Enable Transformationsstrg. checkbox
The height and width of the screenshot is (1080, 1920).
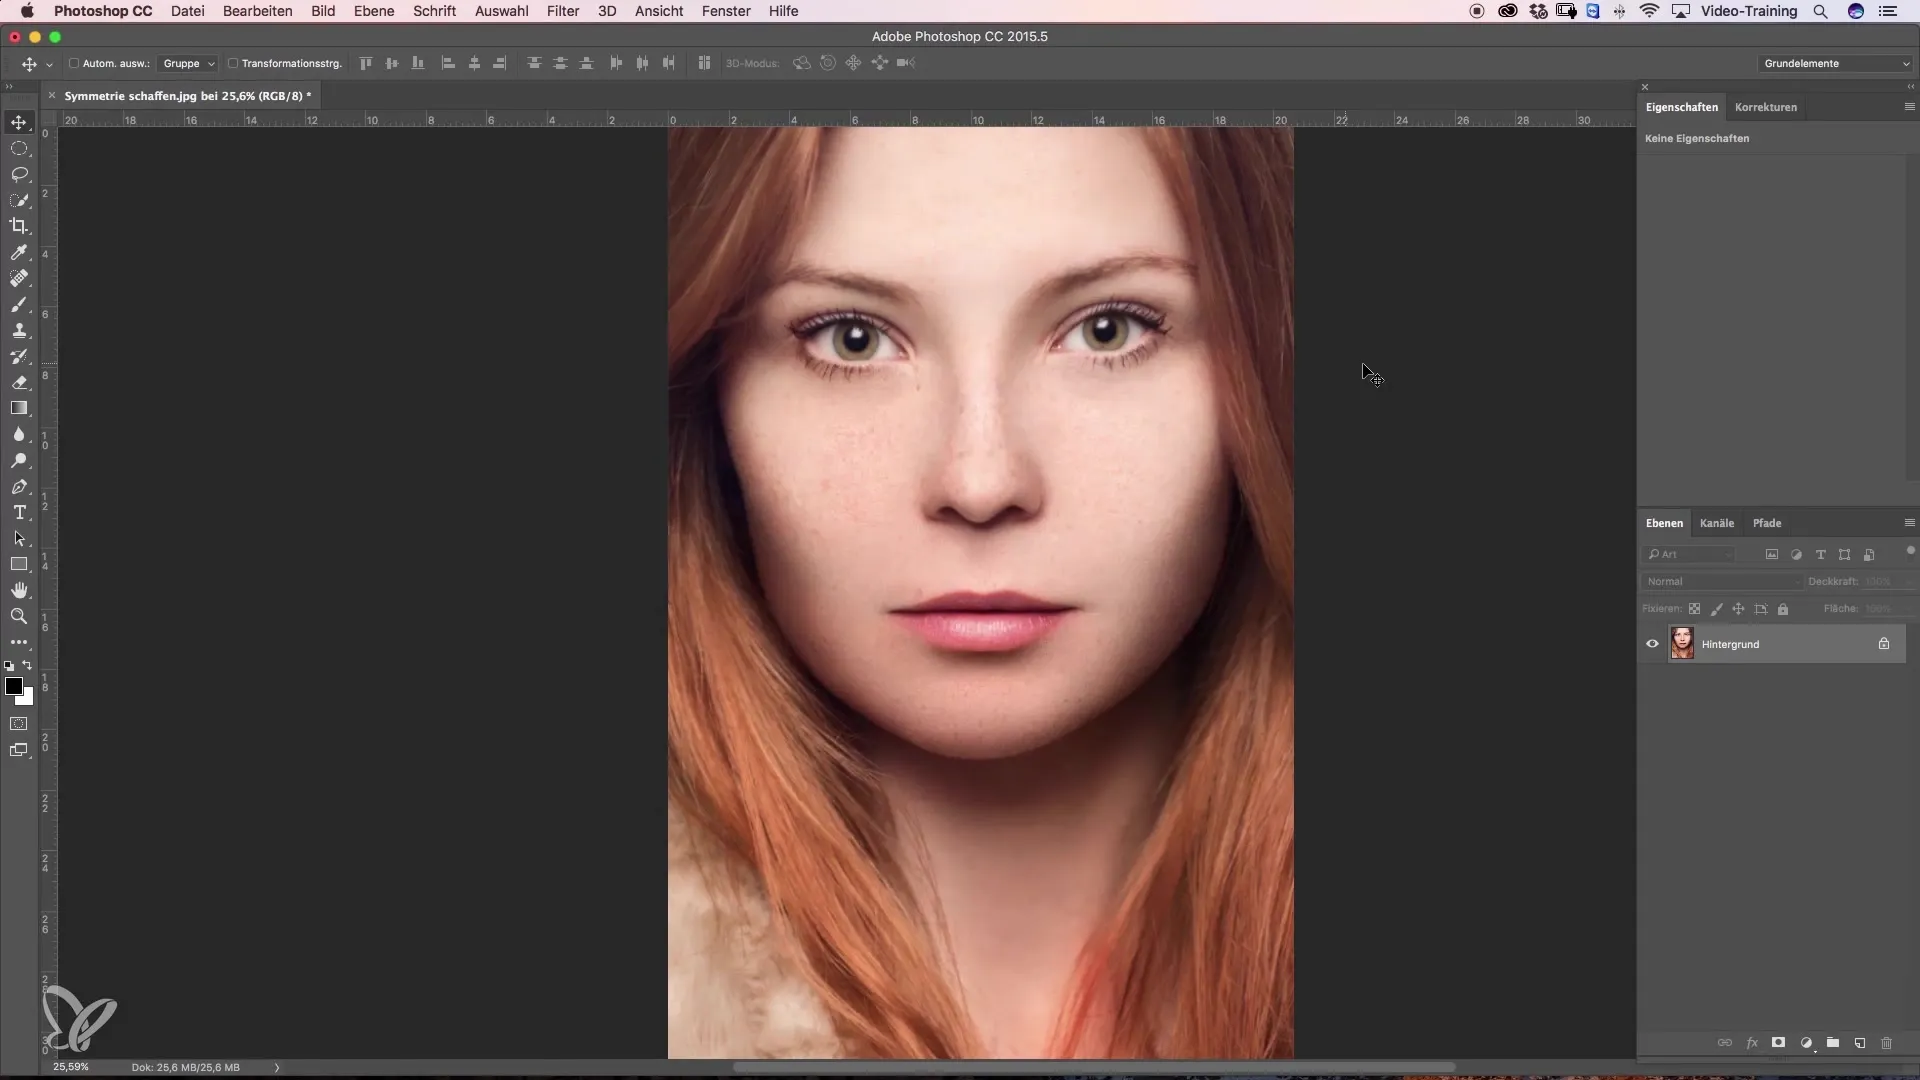[x=233, y=63]
